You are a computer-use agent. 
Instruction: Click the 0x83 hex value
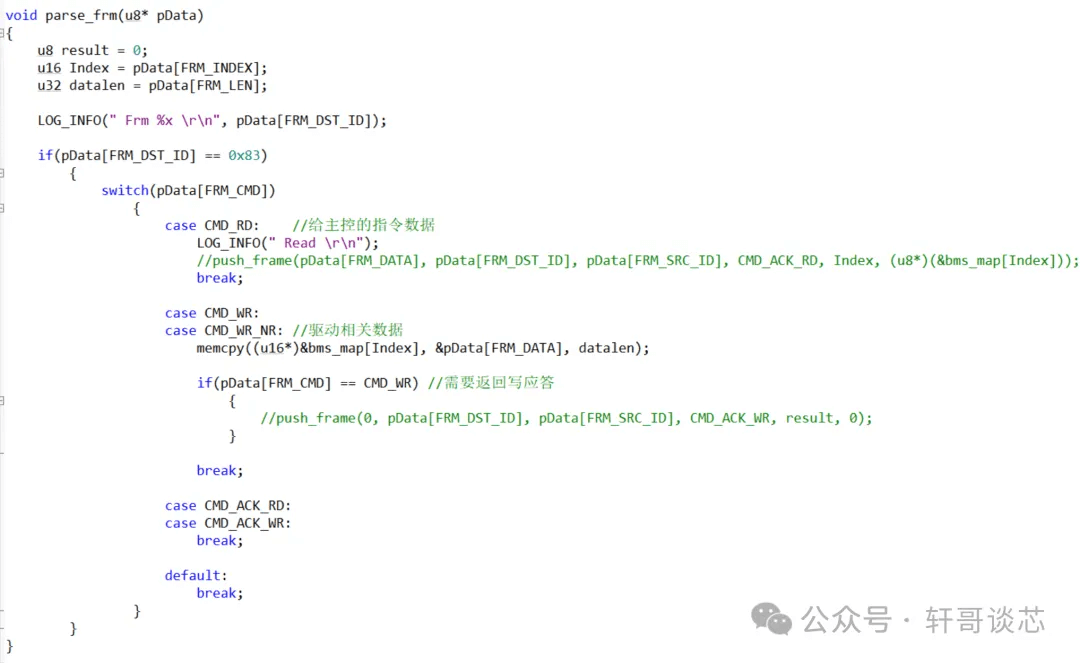pyautogui.click(x=247, y=155)
